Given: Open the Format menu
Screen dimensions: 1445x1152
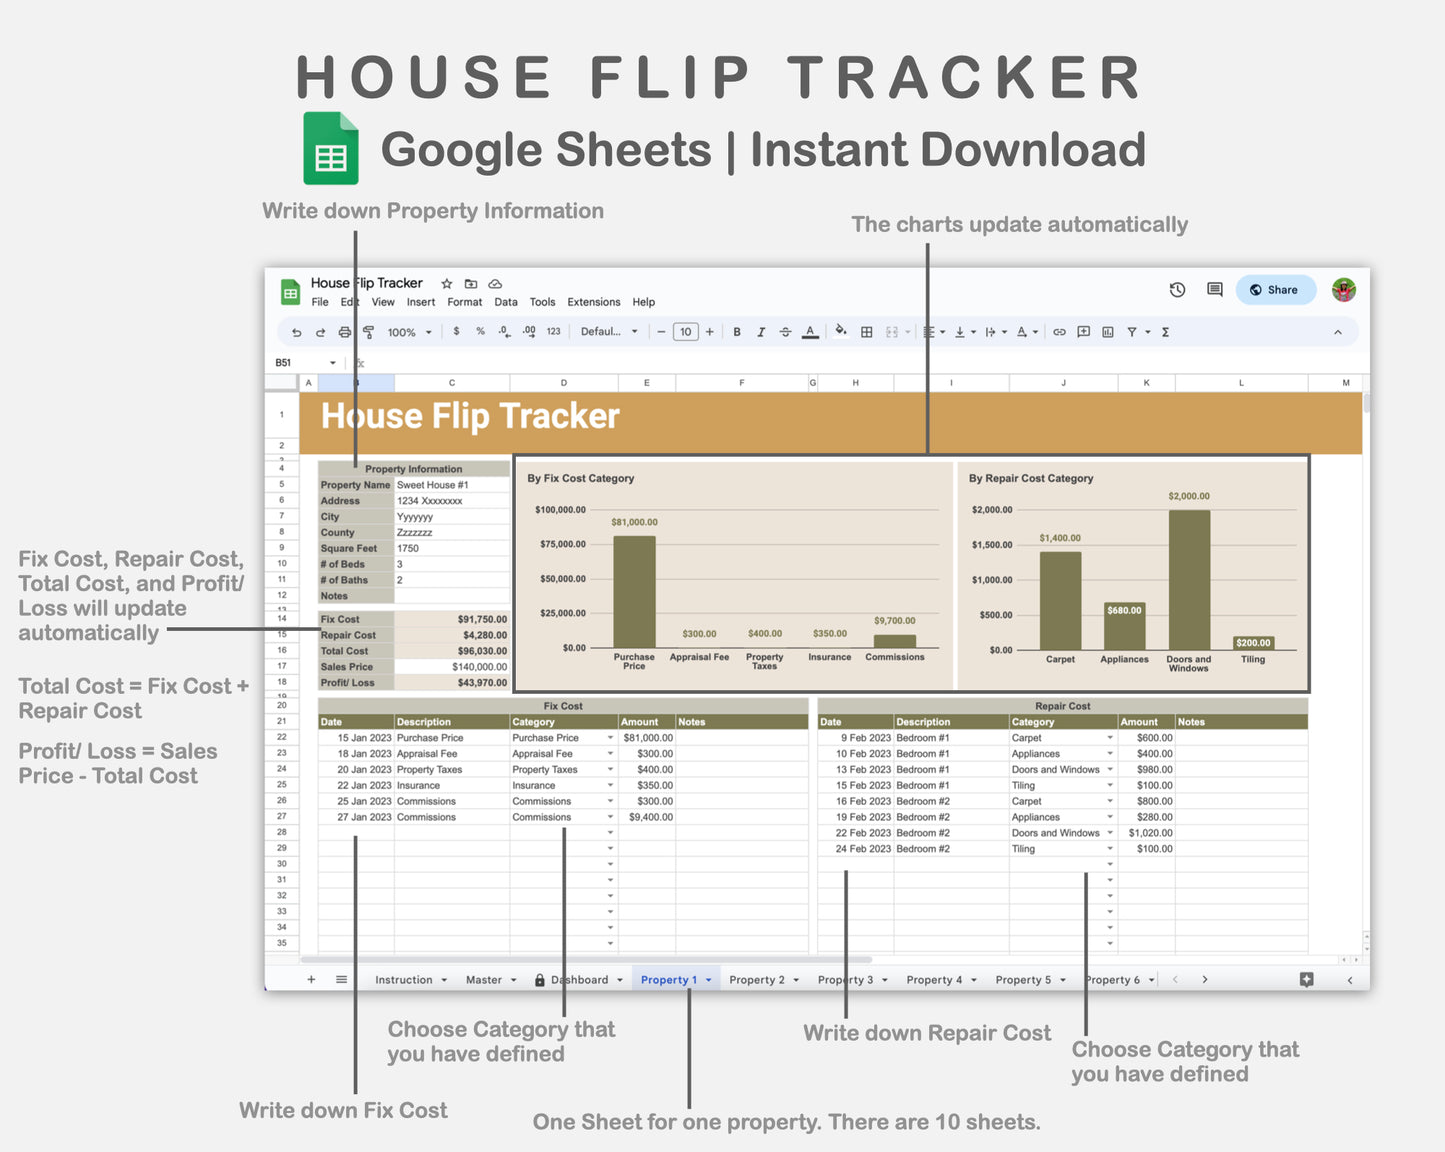Looking at the screenshot, I should [x=464, y=302].
